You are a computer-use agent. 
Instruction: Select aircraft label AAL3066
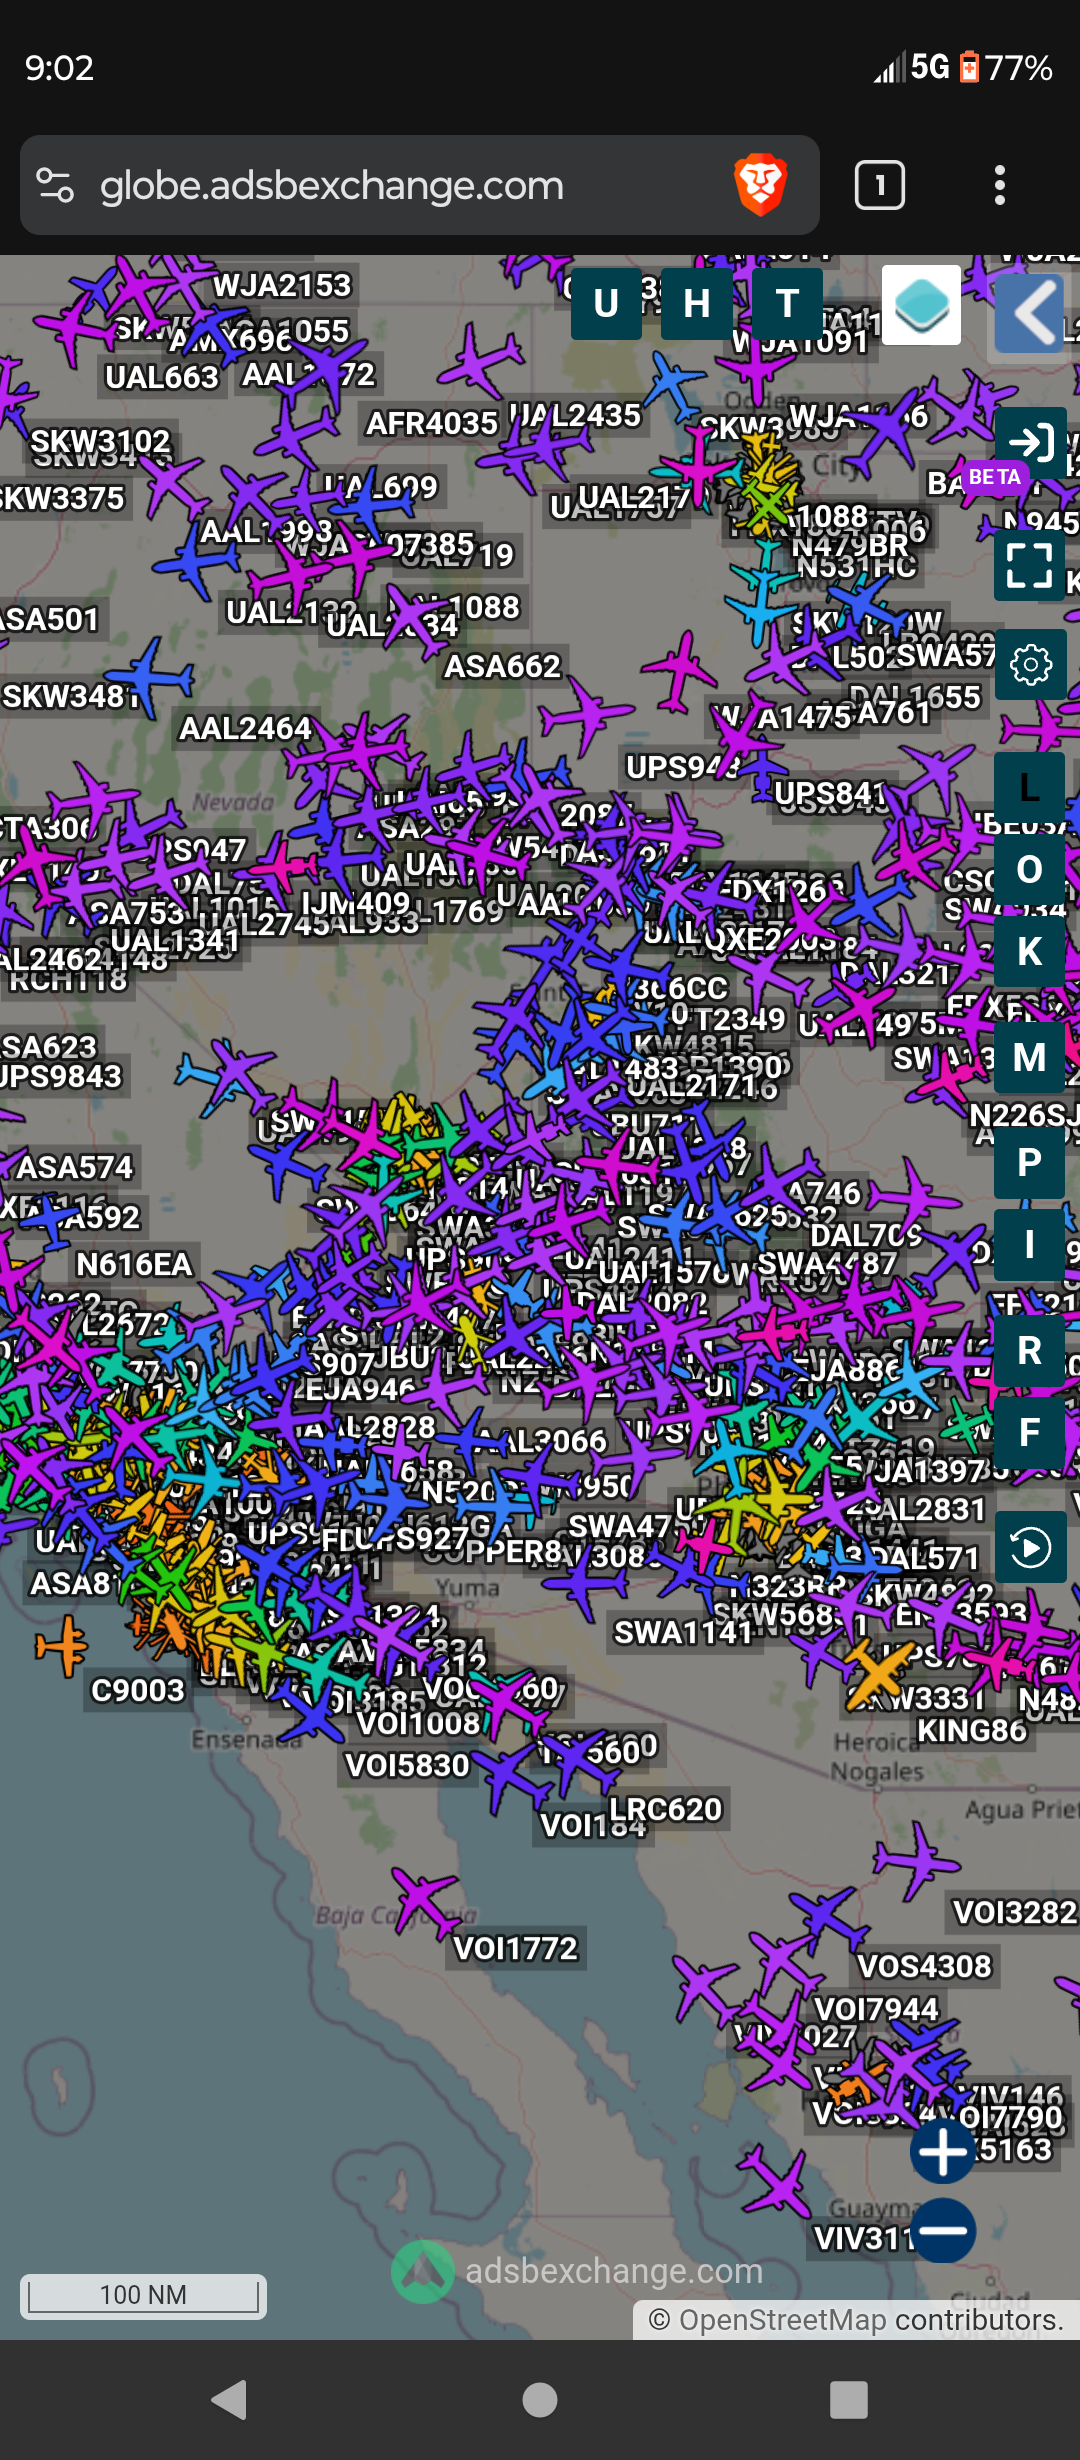(541, 1441)
